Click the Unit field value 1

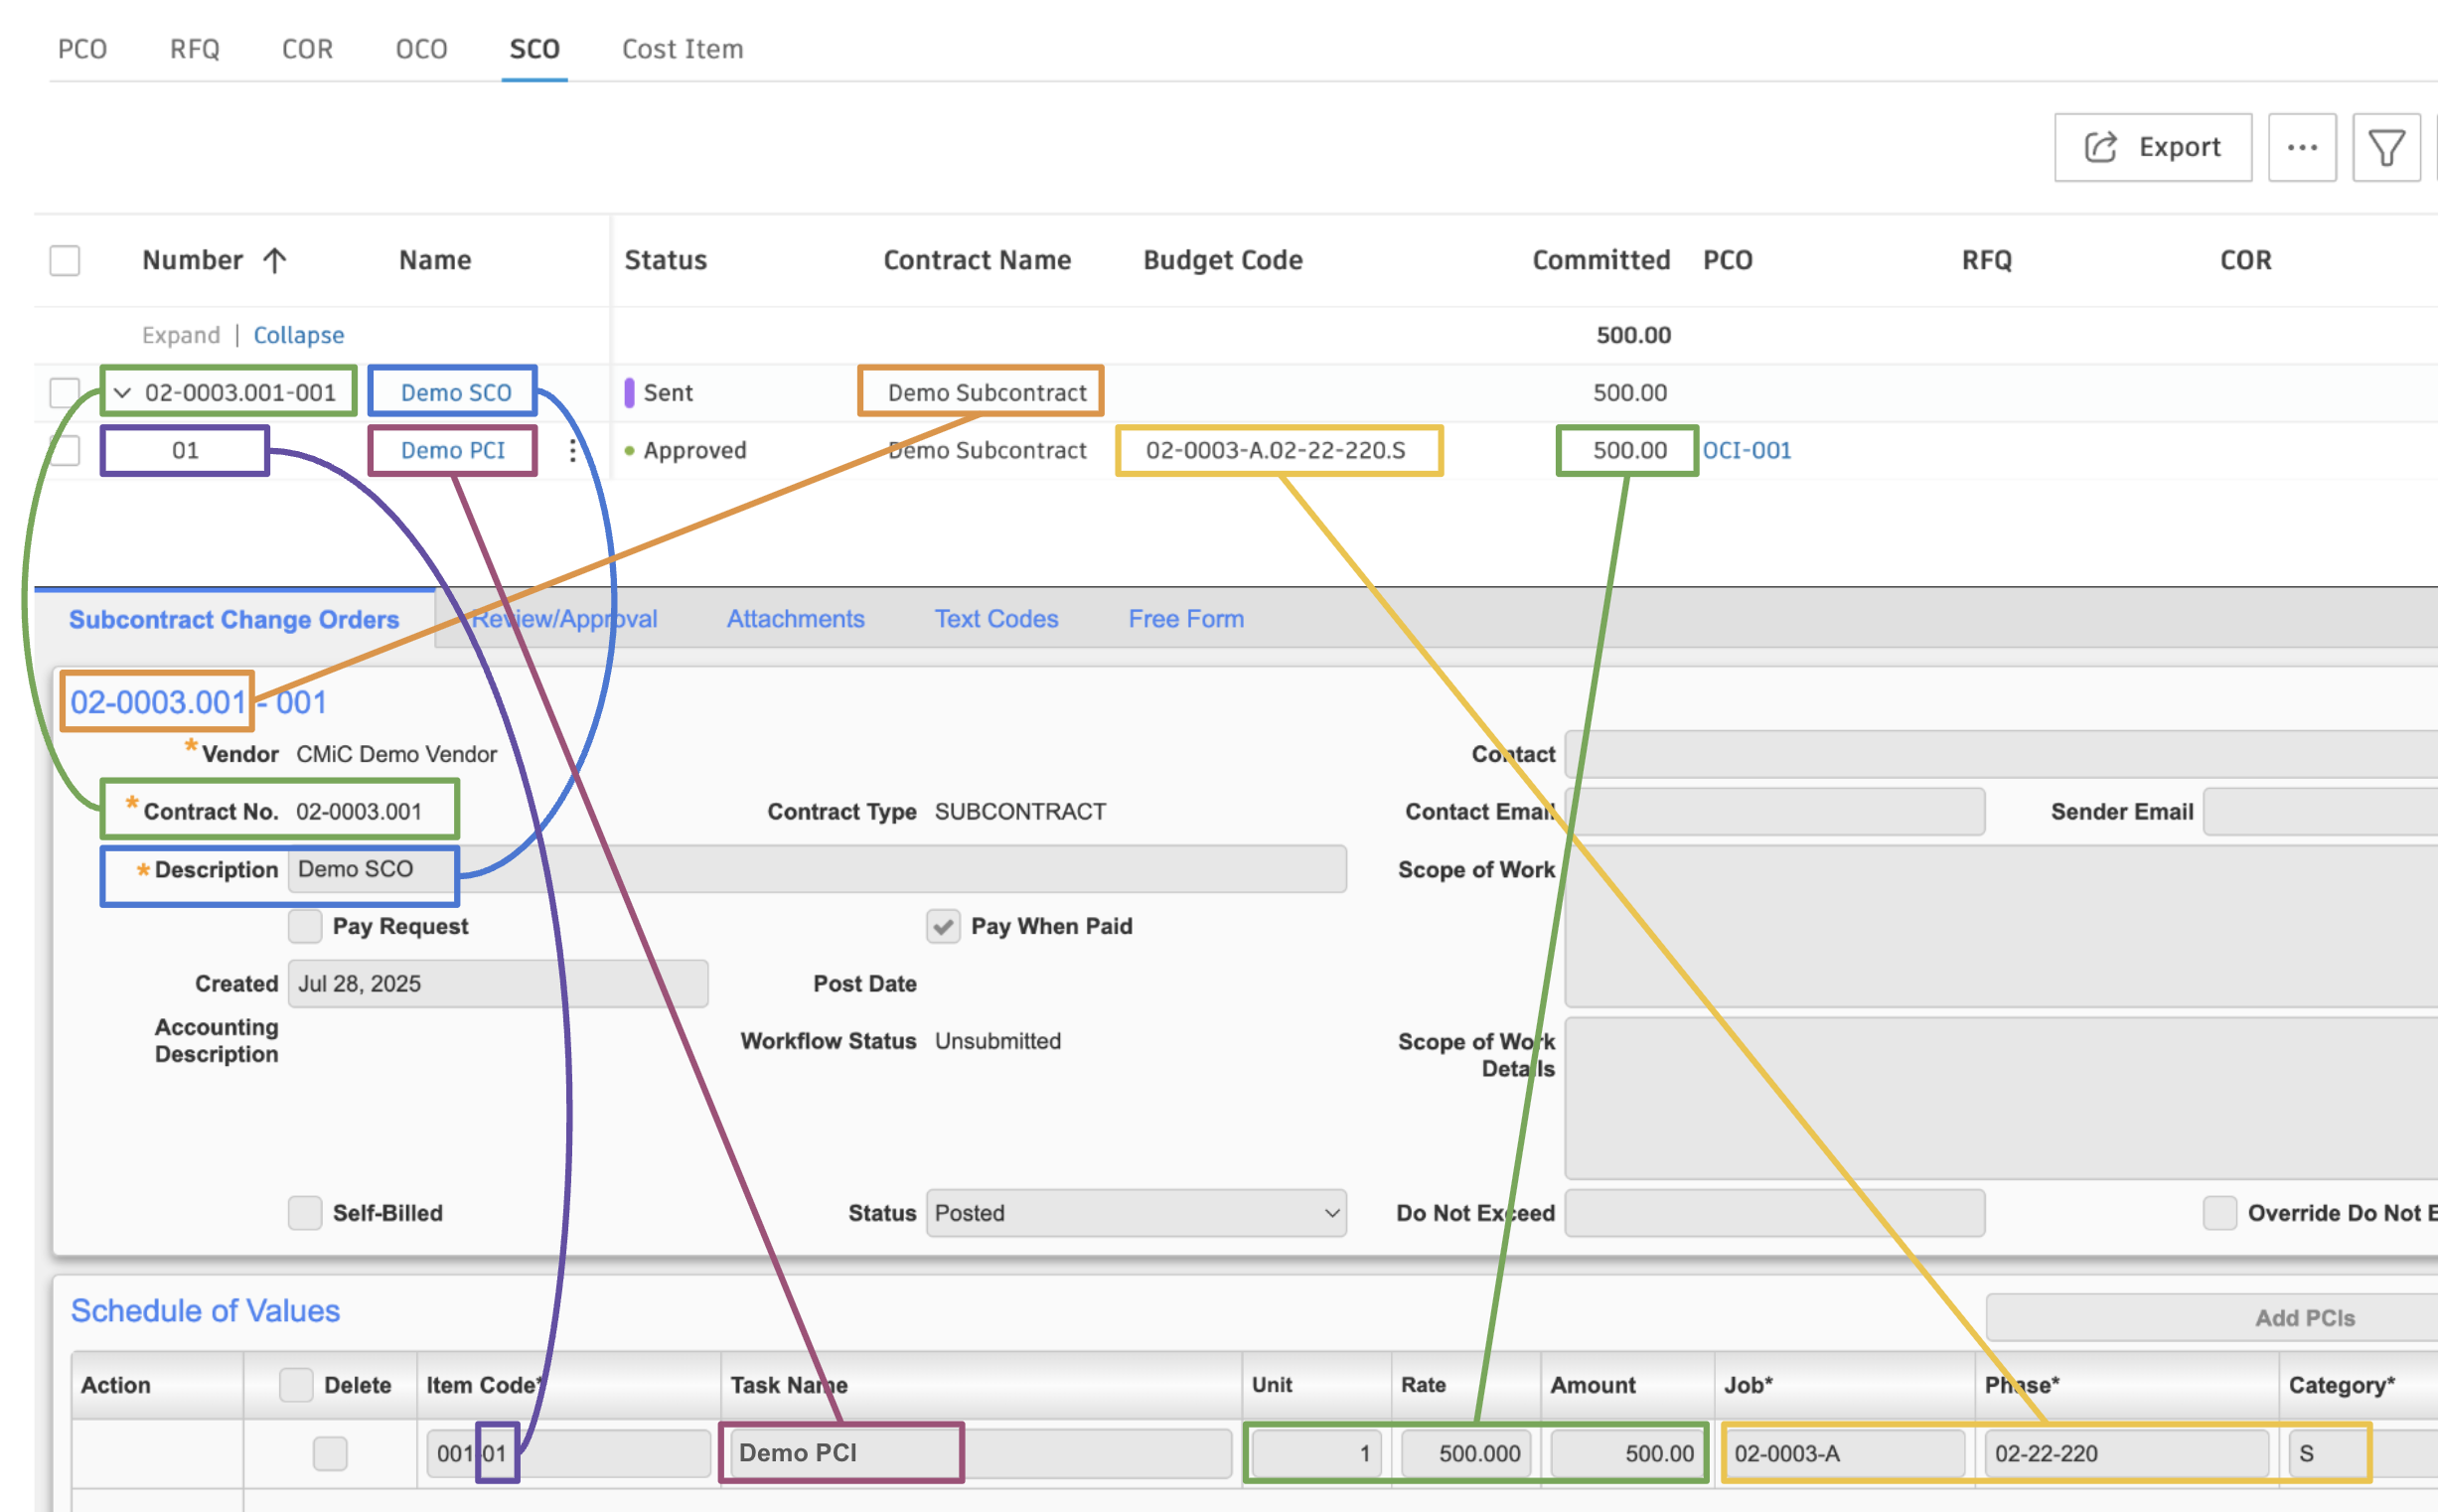1316,1453
